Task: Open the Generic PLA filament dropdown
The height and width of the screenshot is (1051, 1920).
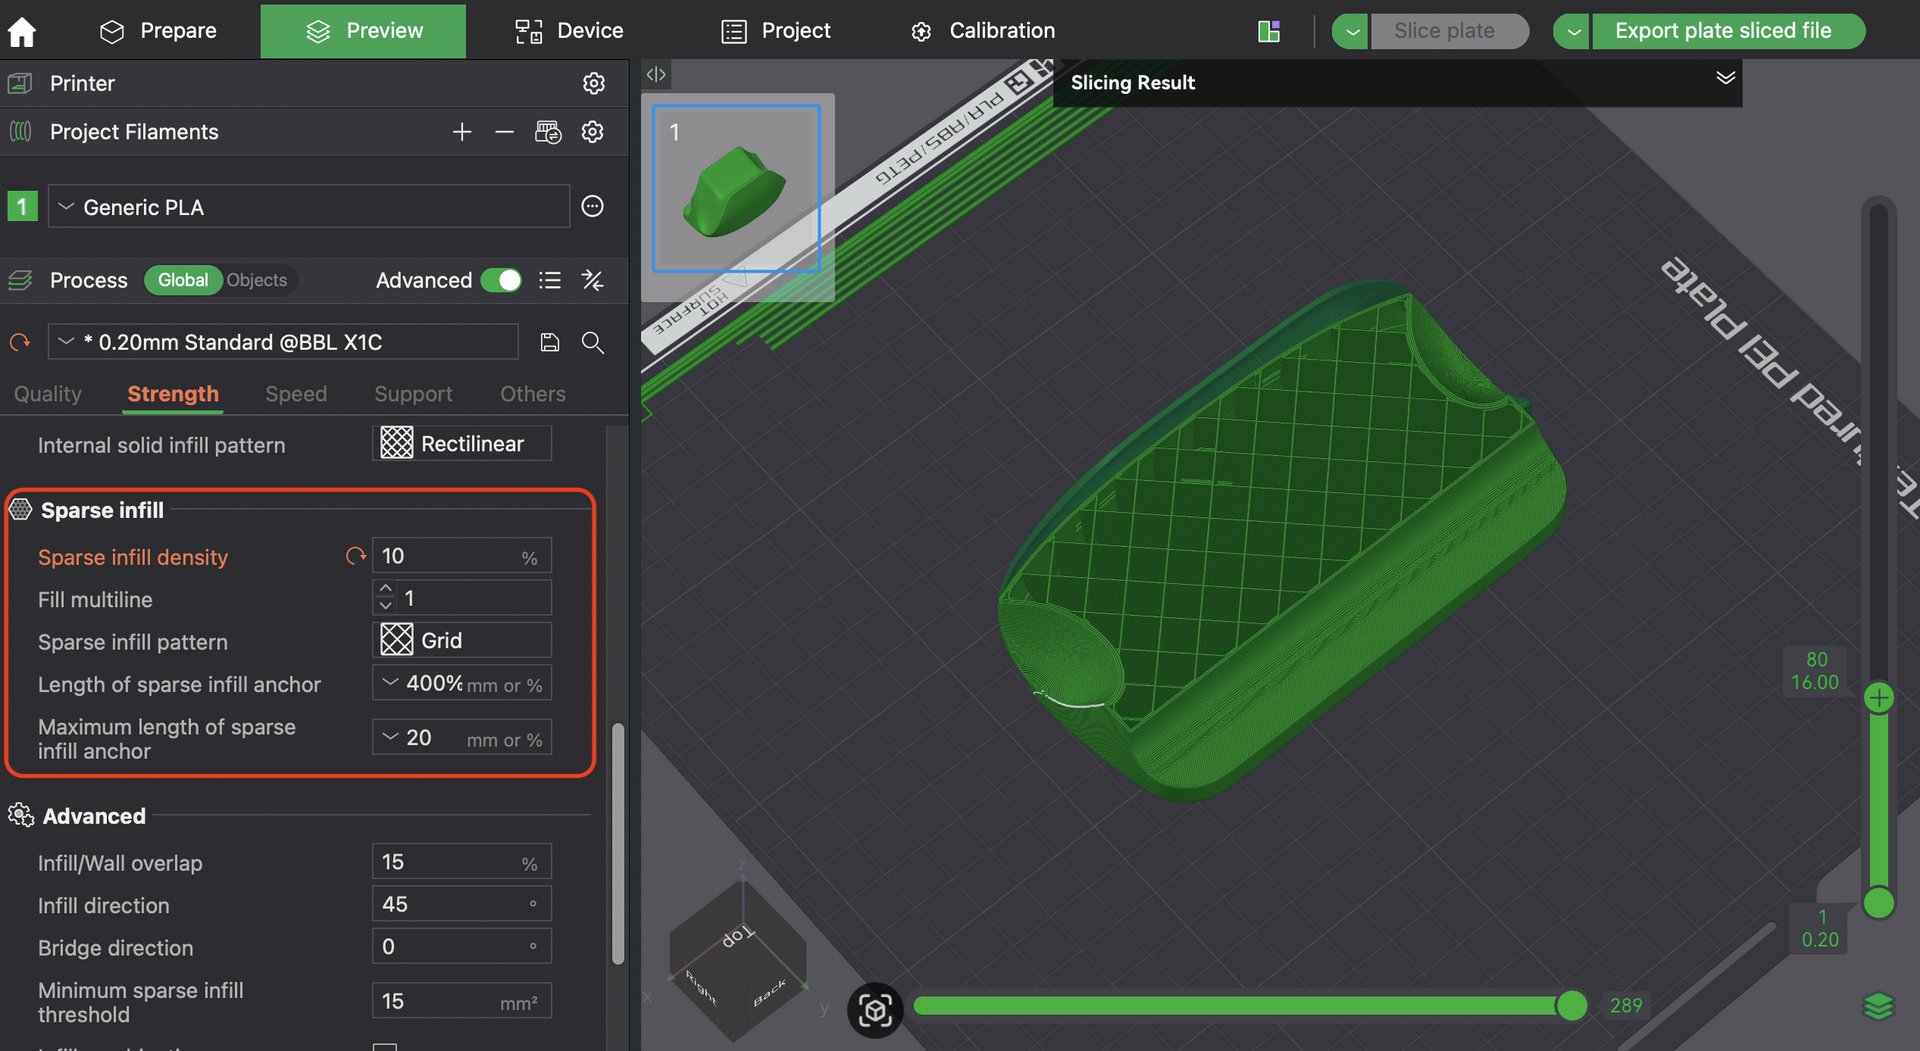Action: click(308, 207)
